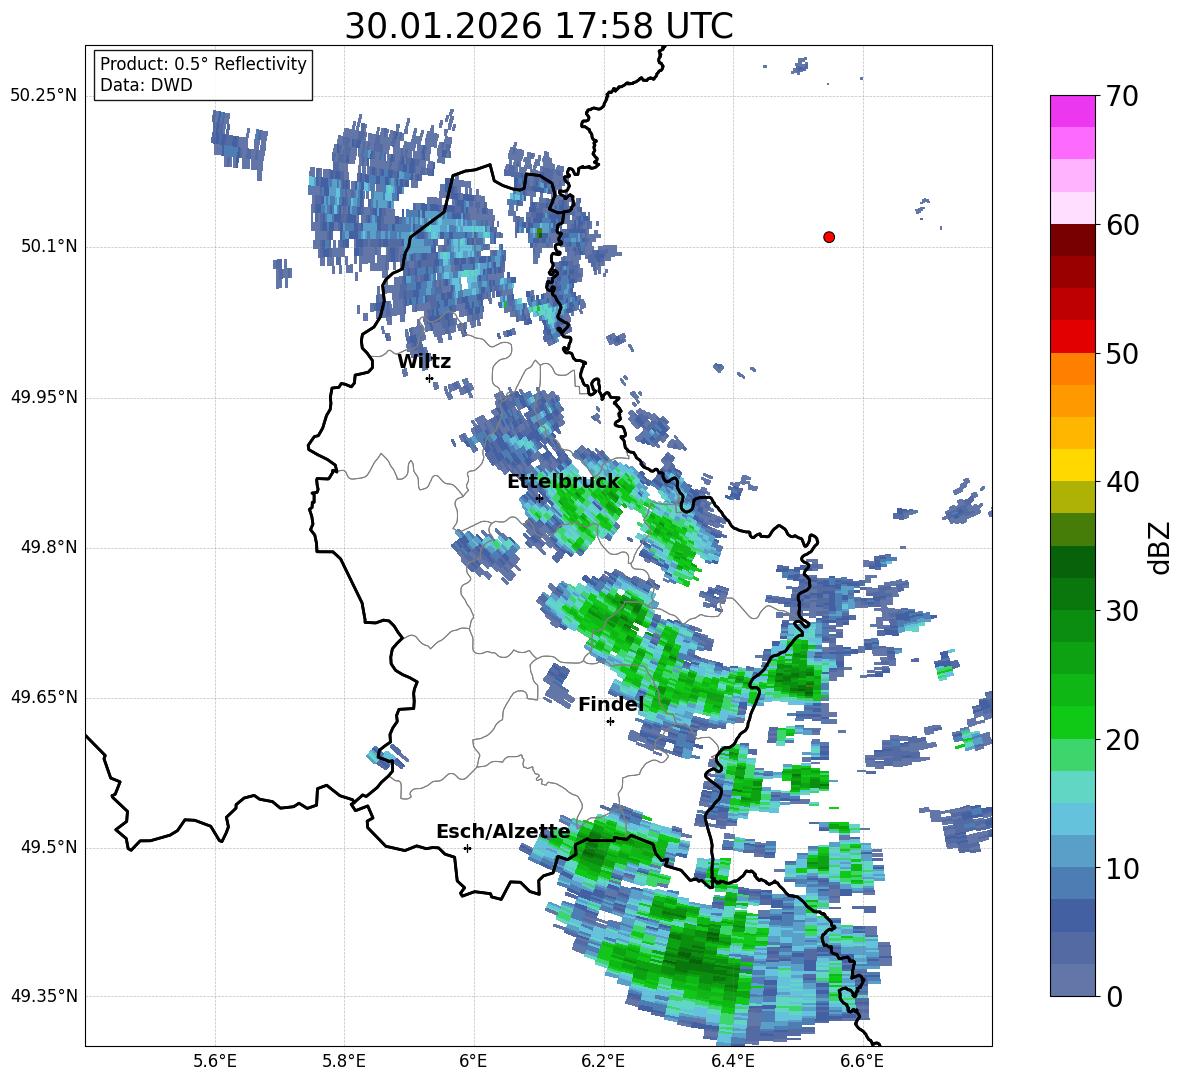Click the 50.25°N latitude label

click(x=44, y=97)
